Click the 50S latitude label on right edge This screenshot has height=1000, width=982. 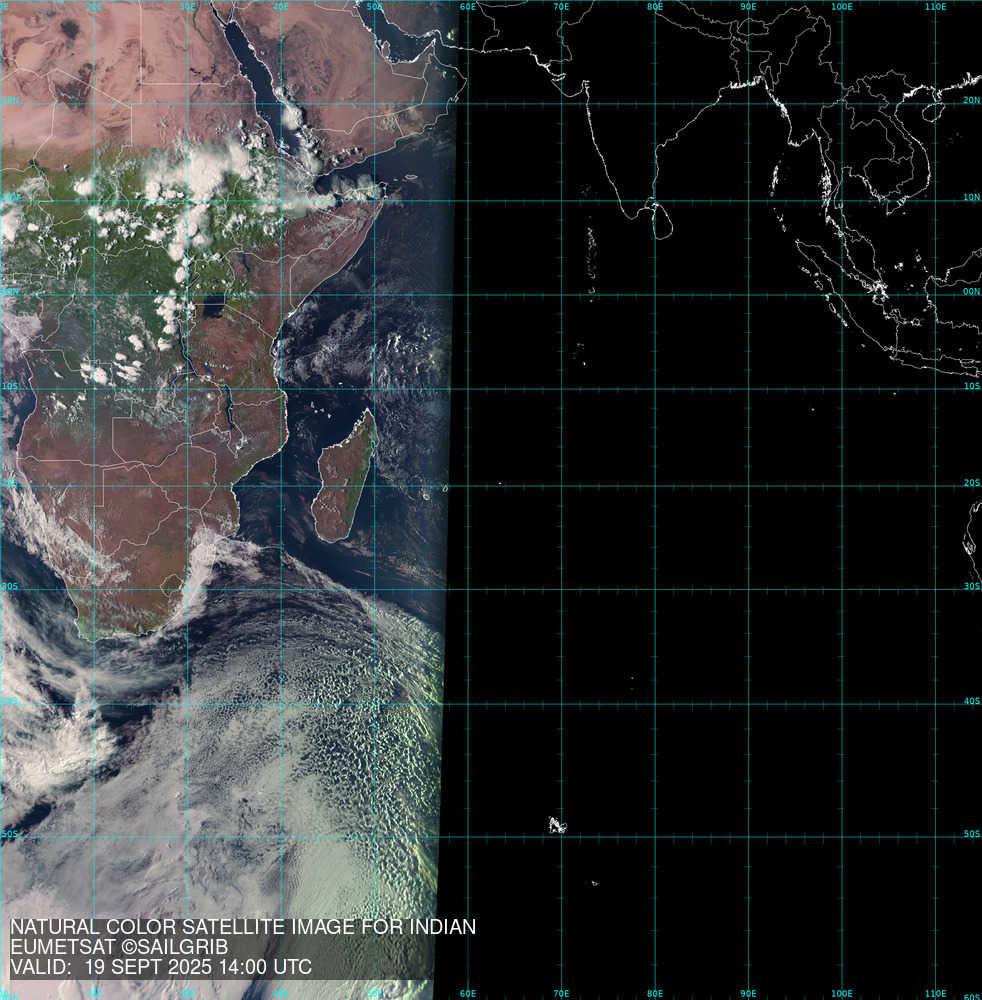click(x=971, y=834)
